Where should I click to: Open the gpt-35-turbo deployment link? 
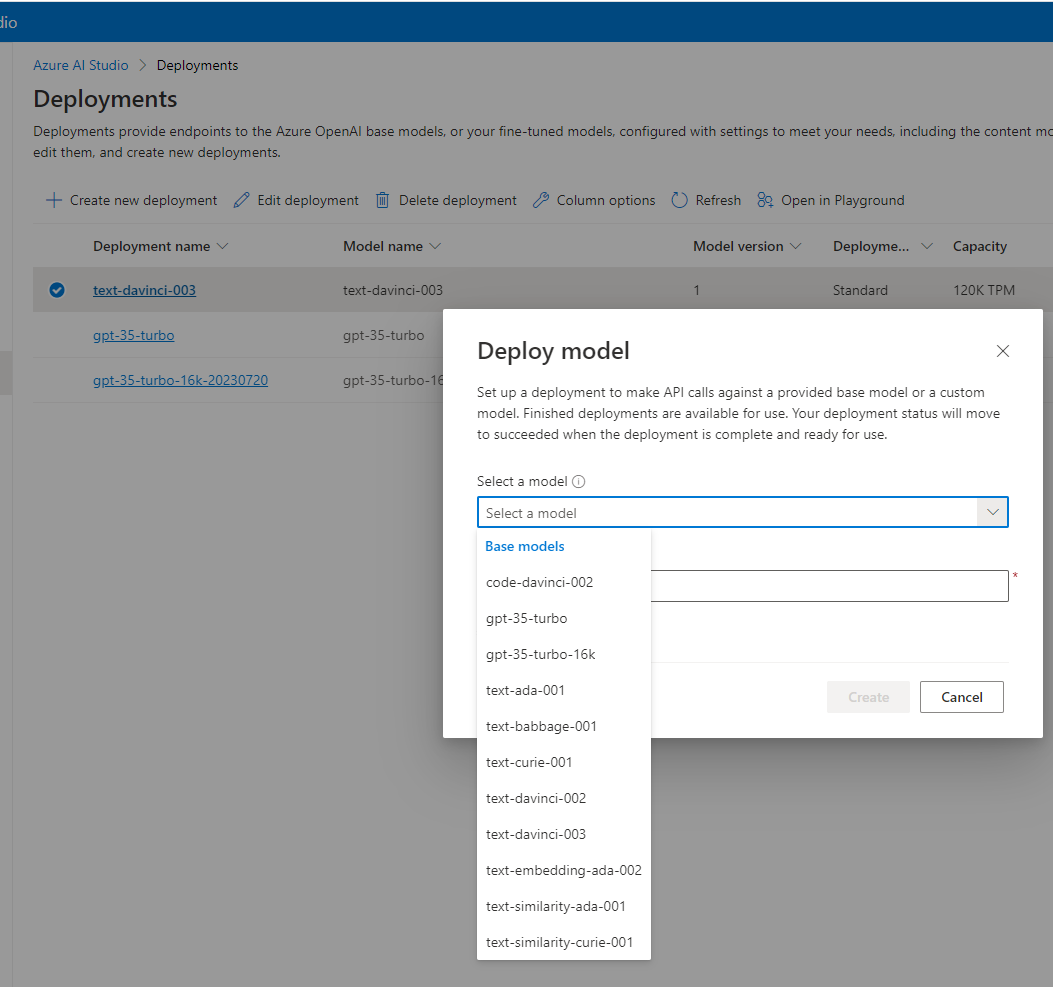(134, 335)
